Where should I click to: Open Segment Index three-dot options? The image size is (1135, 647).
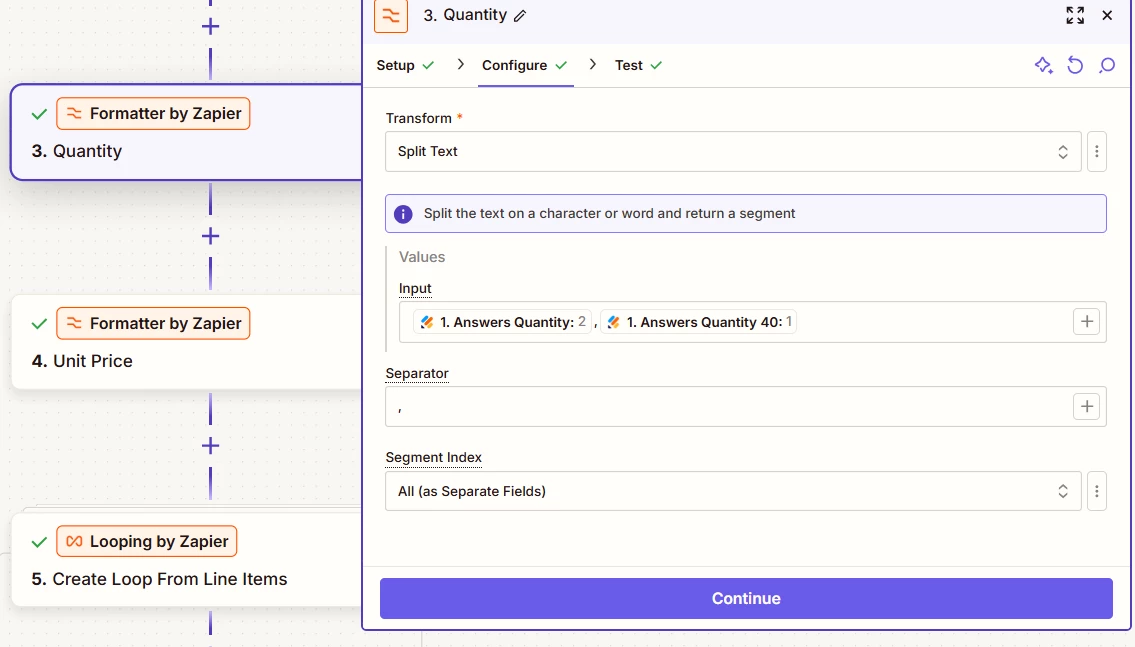pos(1097,491)
